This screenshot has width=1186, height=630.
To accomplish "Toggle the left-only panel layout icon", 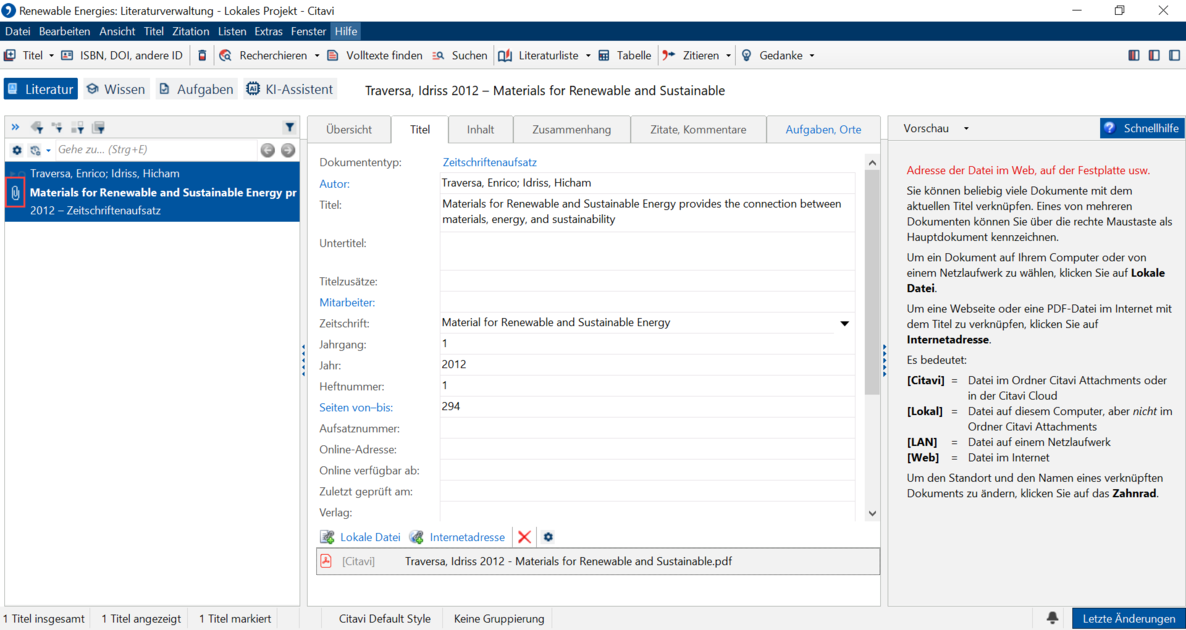I will click(x=1133, y=55).
